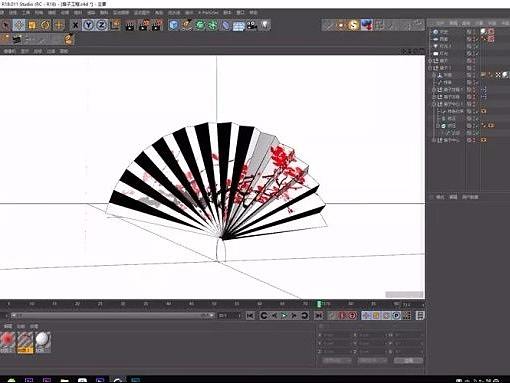Click the rightmost Apply button in coordinates panel
This screenshot has width=510, height=383.
409,361
